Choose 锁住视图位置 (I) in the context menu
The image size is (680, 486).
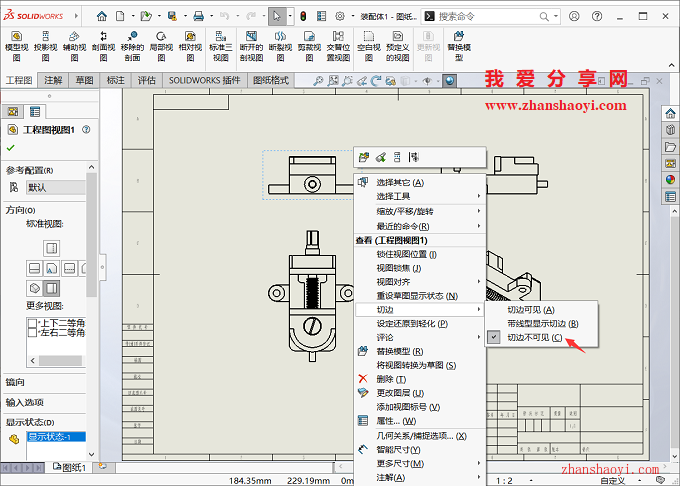[420, 254]
